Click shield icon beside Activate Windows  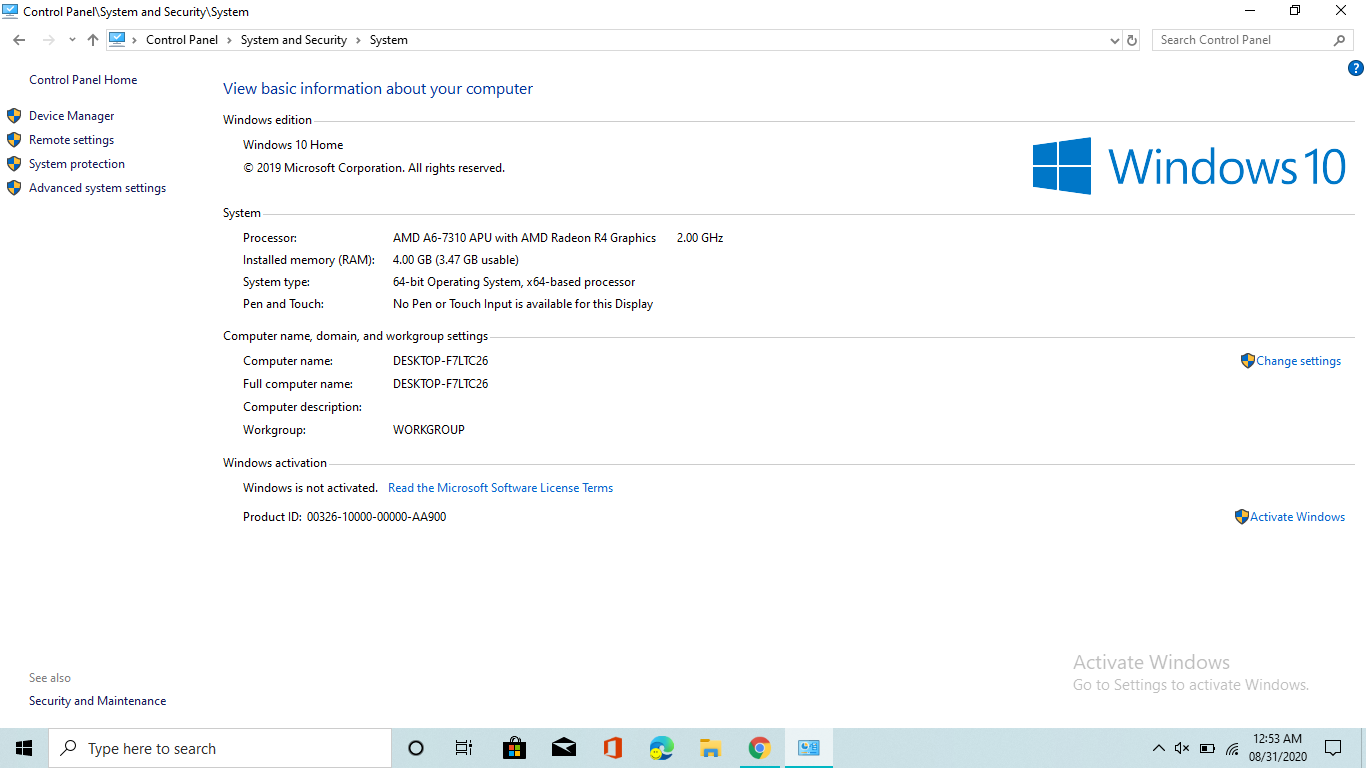(1241, 517)
